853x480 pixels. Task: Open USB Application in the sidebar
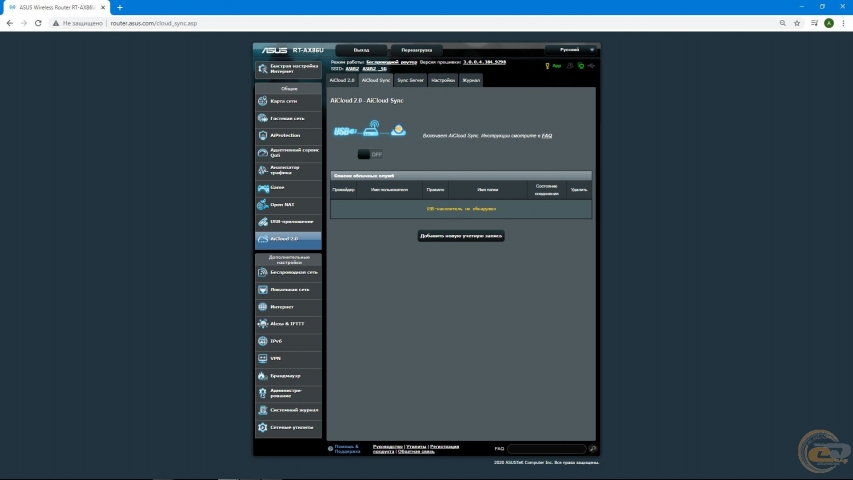pos(288,221)
